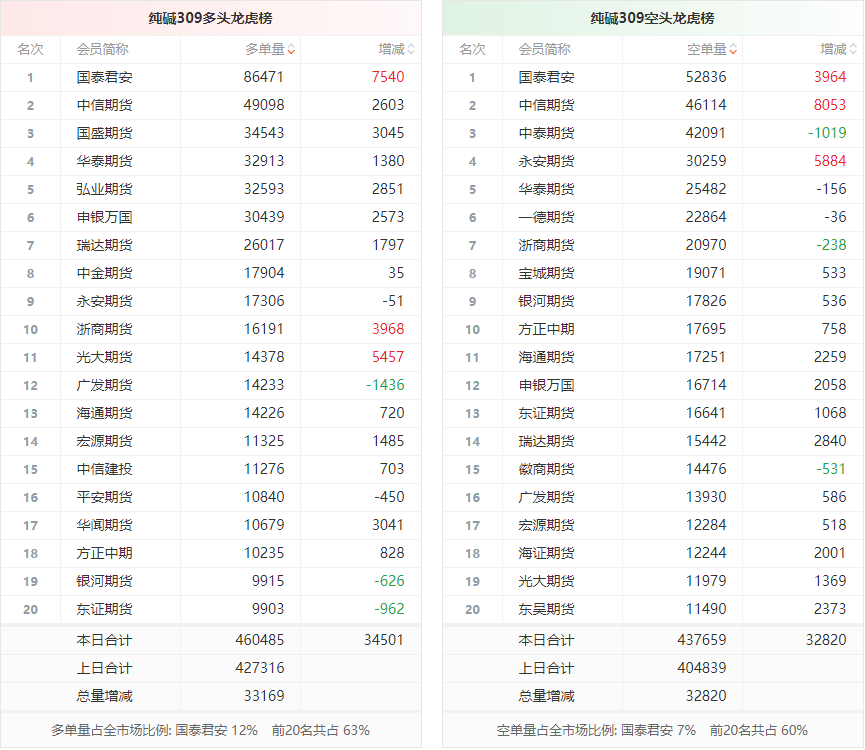The height and width of the screenshot is (750, 865).
Task: Click sort icon beside 增减 in 多头 table
Action: pos(411,49)
